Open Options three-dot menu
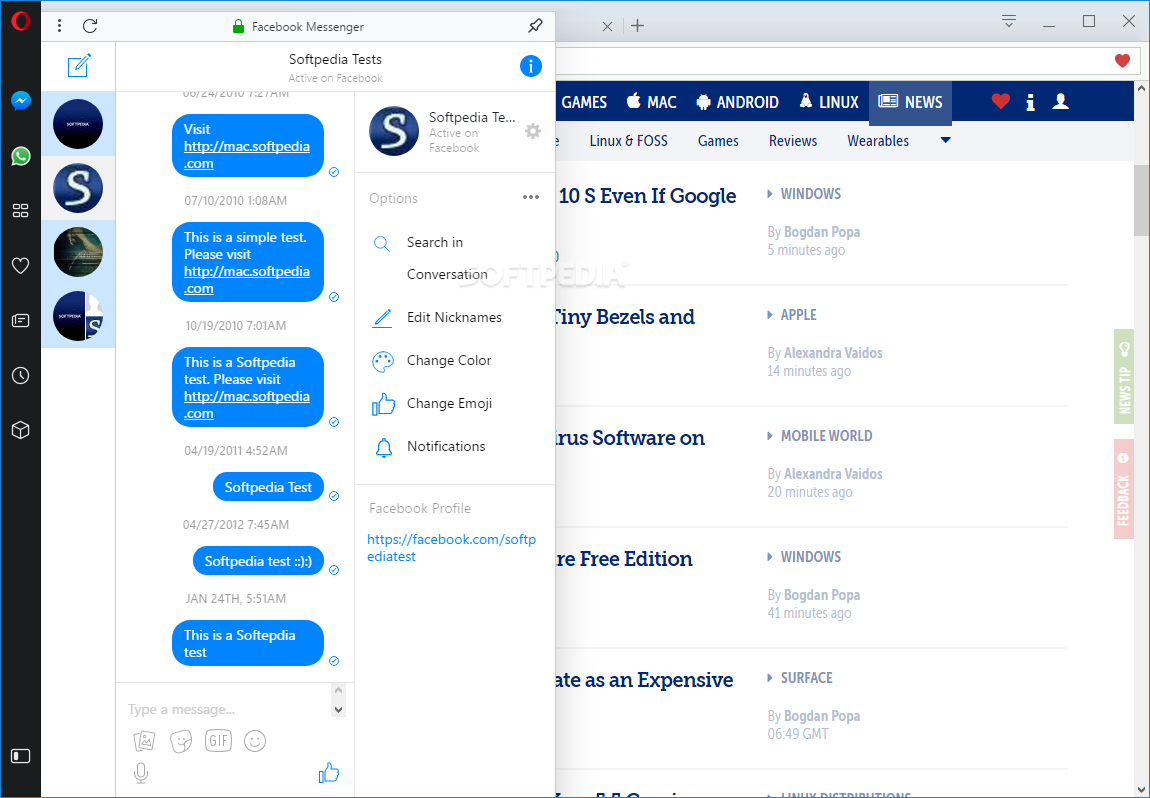1150x798 pixels. click(531, 197)
